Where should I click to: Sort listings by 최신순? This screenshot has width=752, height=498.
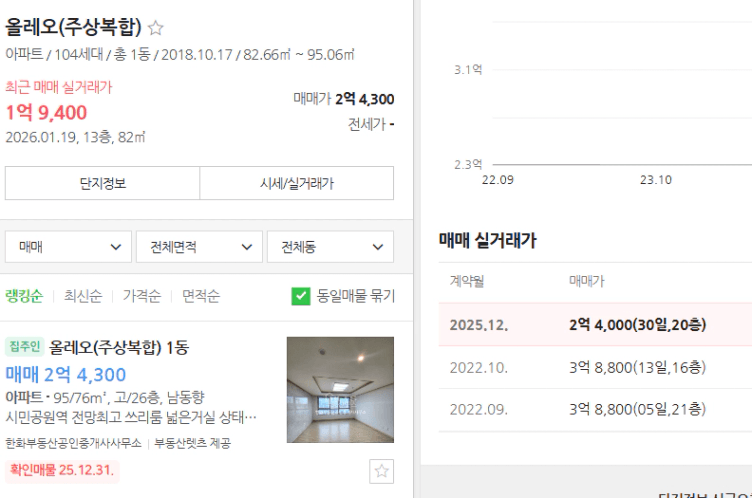[x=83, y=296]
